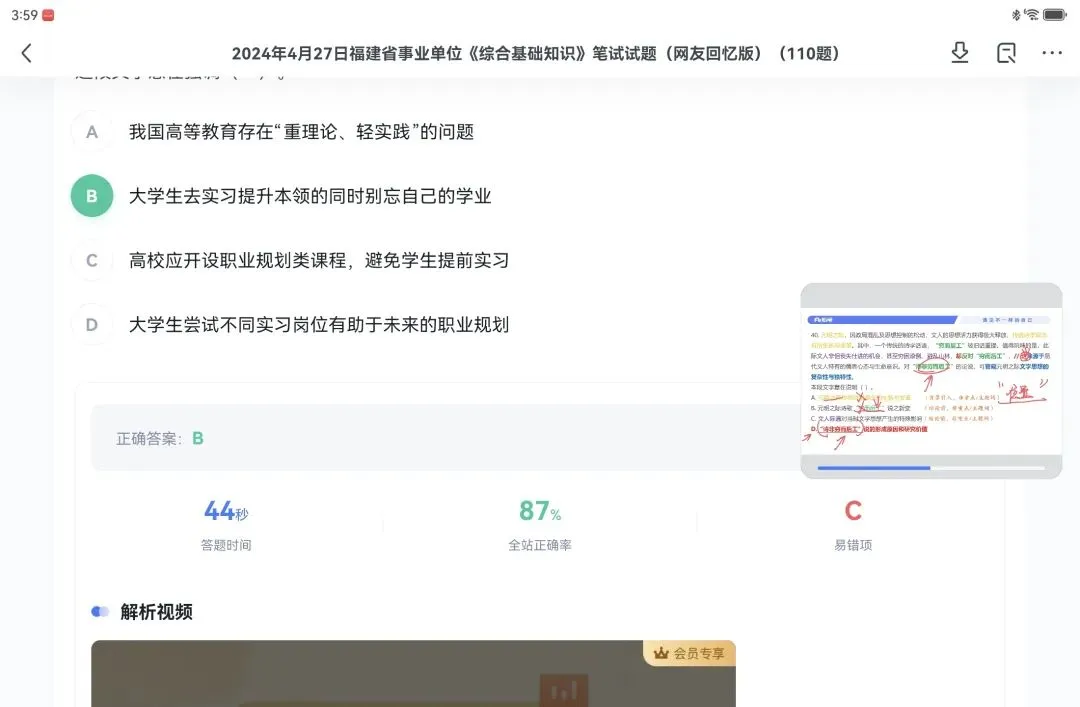
Task: Tap the download icon for this exam paper
Action: tap(959, 52)
